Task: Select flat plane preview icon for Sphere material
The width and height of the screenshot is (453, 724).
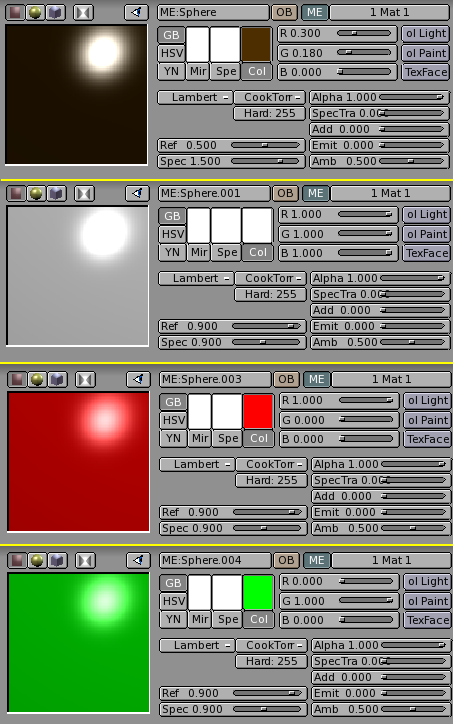Action: 15,12
